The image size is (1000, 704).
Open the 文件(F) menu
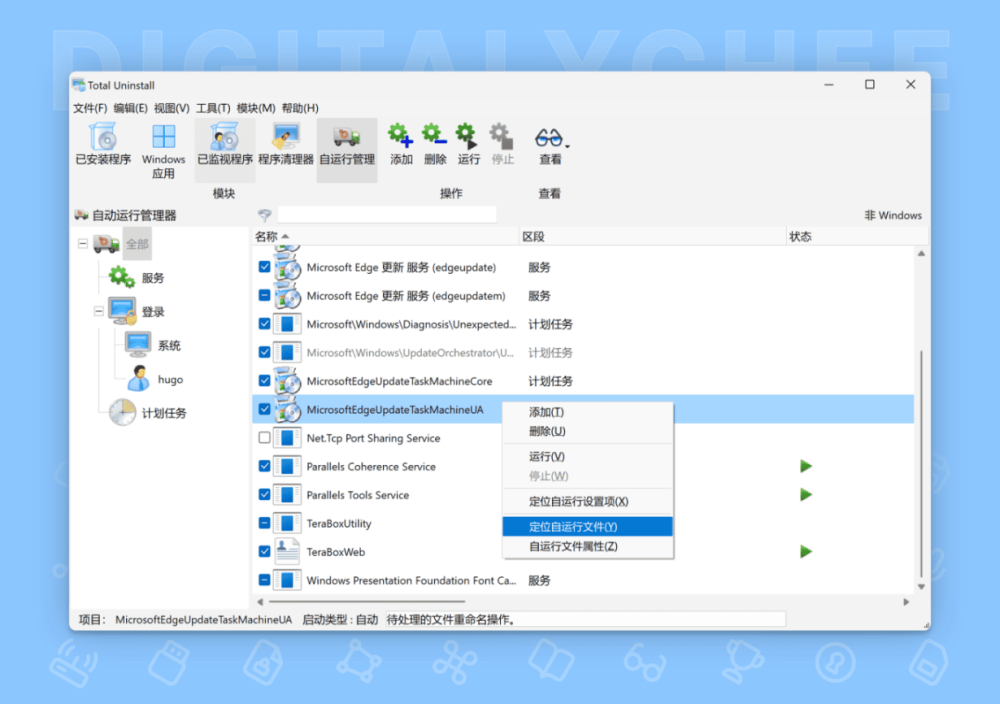90,108
